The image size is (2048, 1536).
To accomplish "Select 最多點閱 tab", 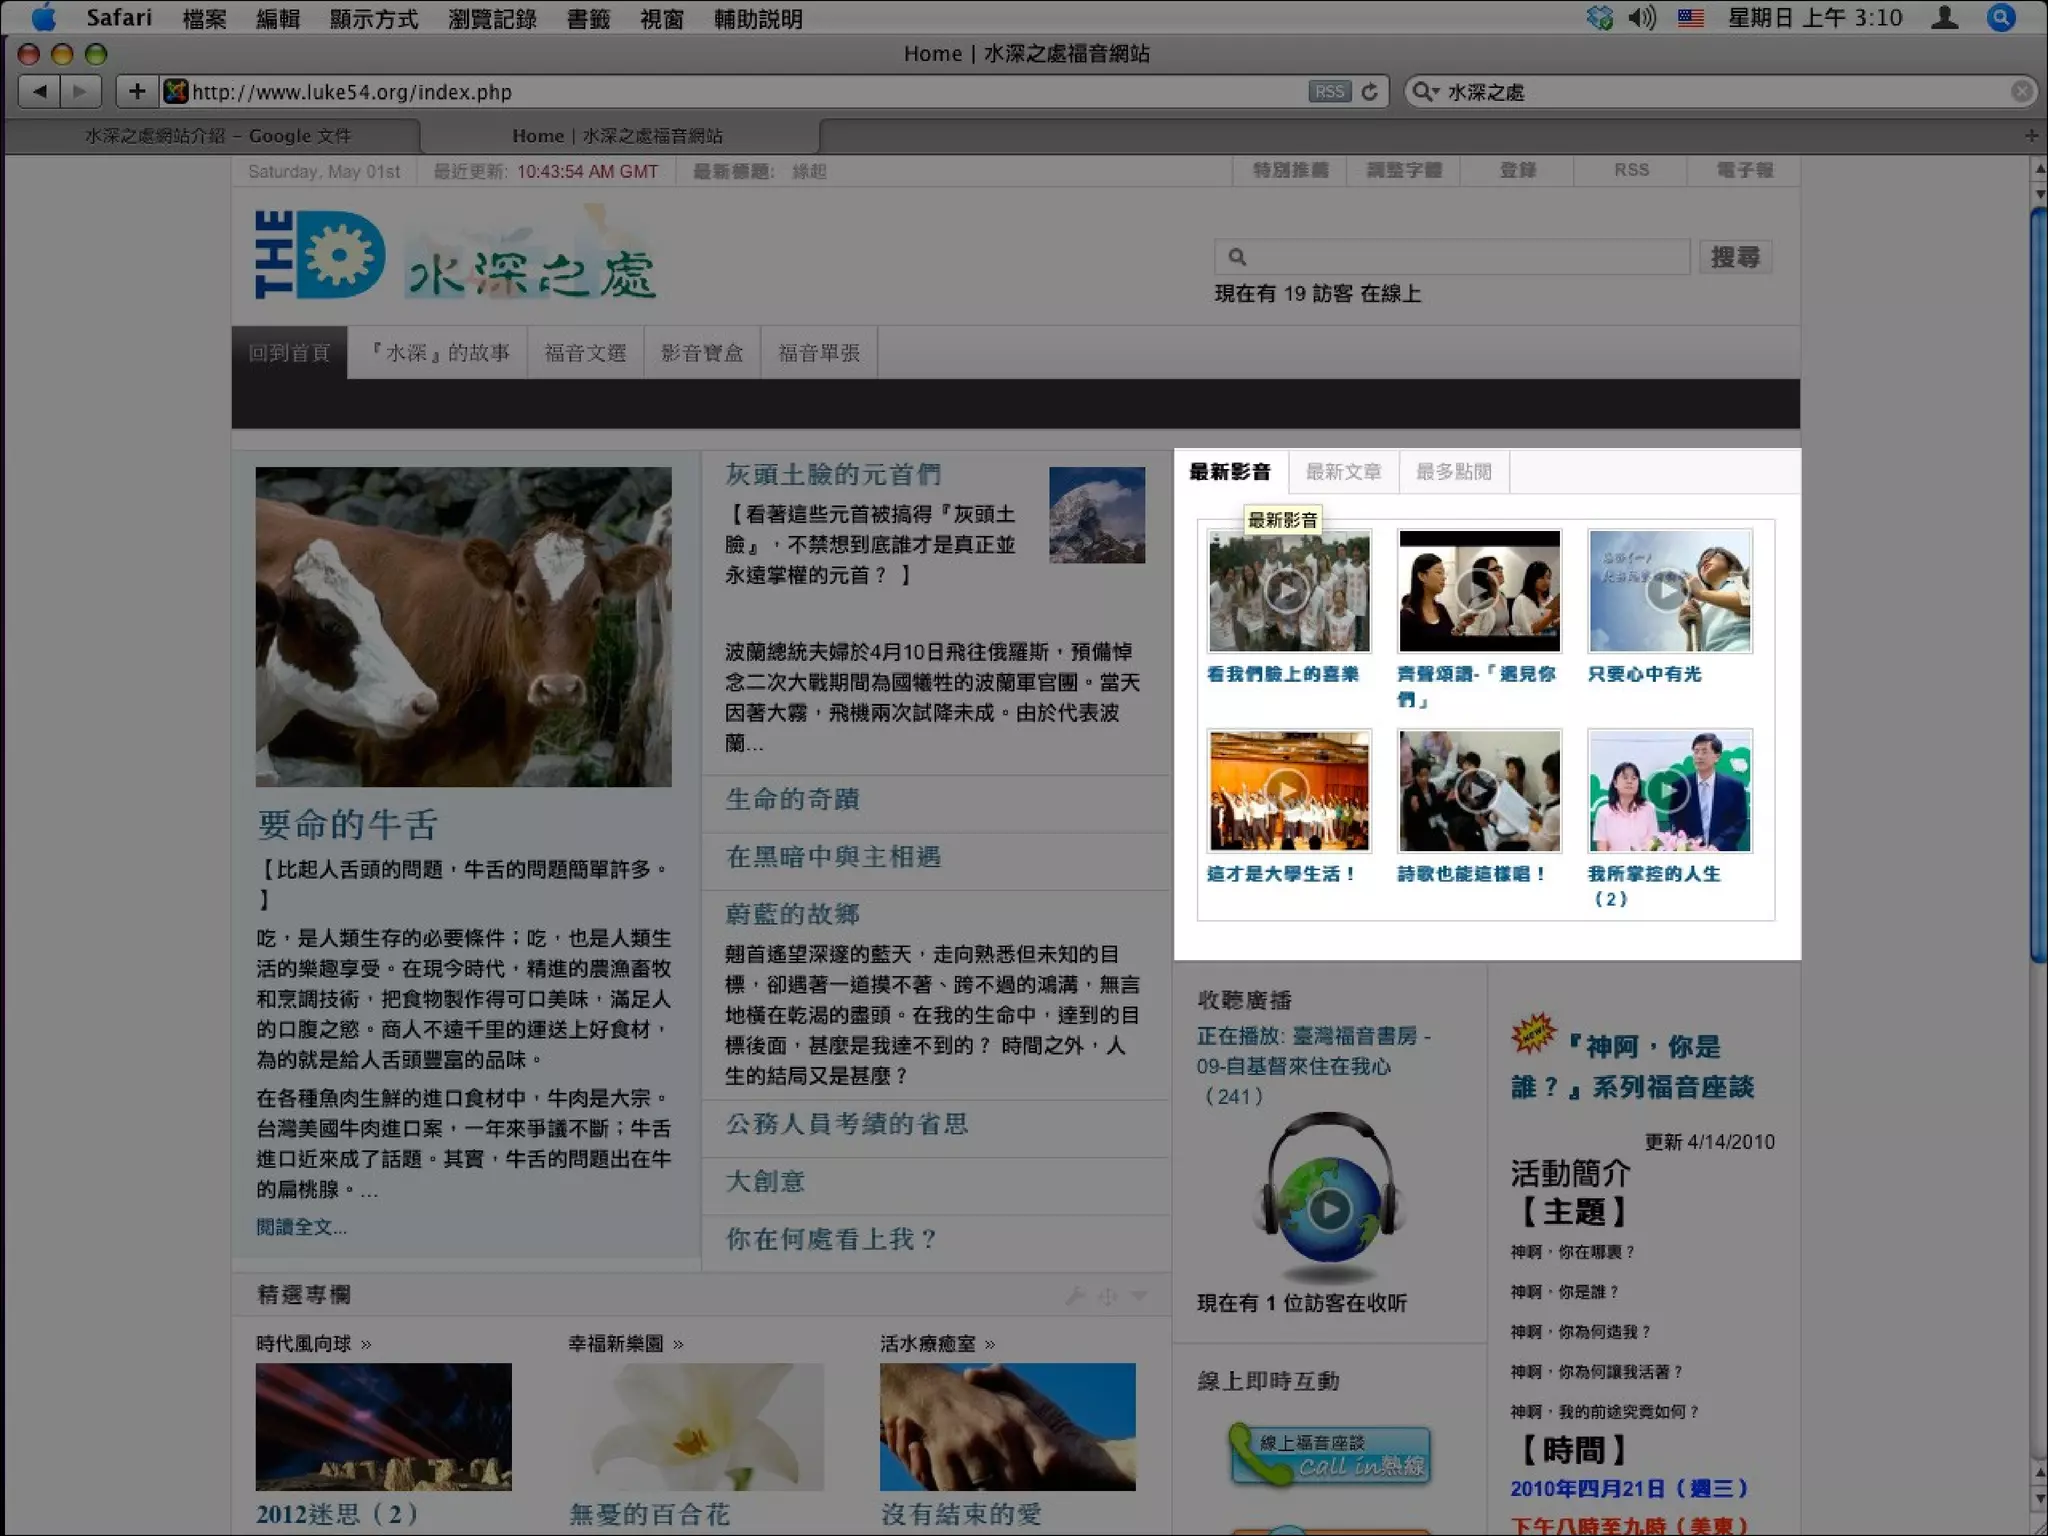I will coord(1453,471).
